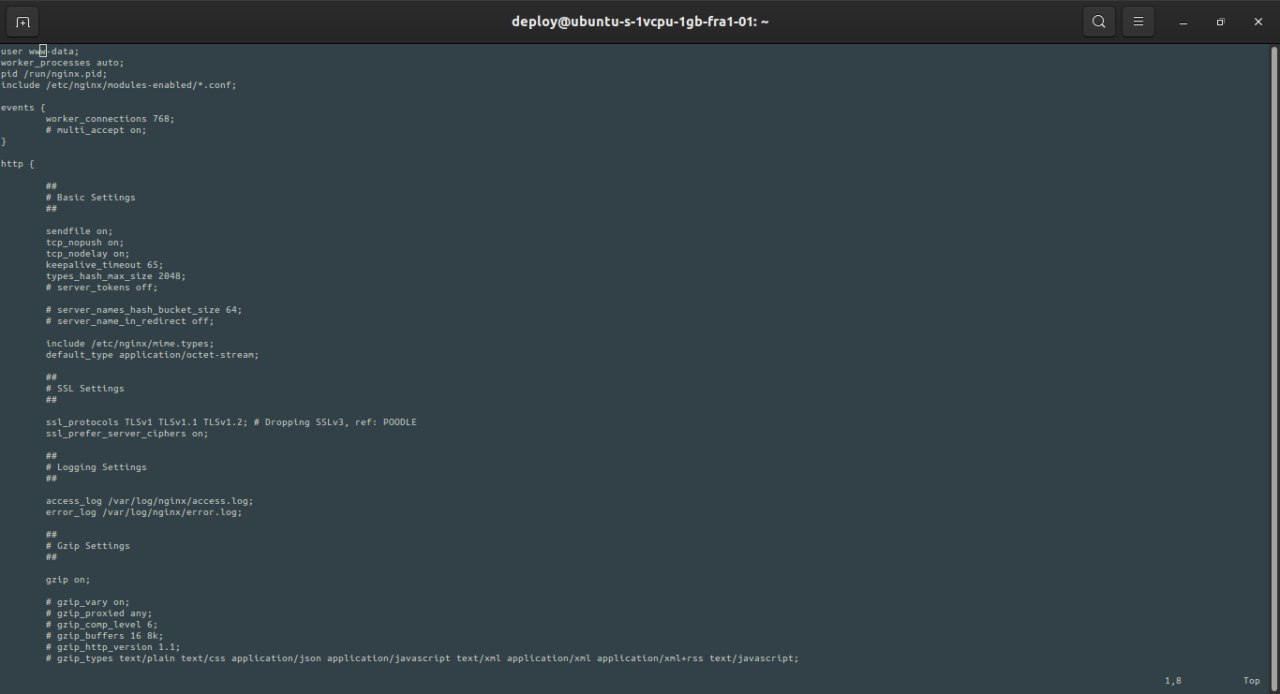Image resolution: width=1280 pixels, height=694 pixels.
Task: Click the 'error_log /var/log/nginx/error.log;' line
Action: [144, 512]
